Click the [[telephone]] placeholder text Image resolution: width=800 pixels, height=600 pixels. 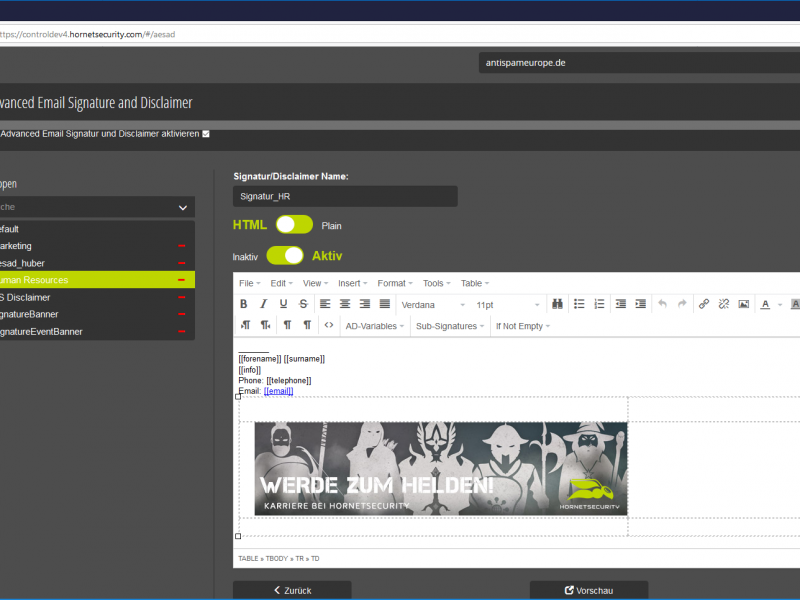289,380
